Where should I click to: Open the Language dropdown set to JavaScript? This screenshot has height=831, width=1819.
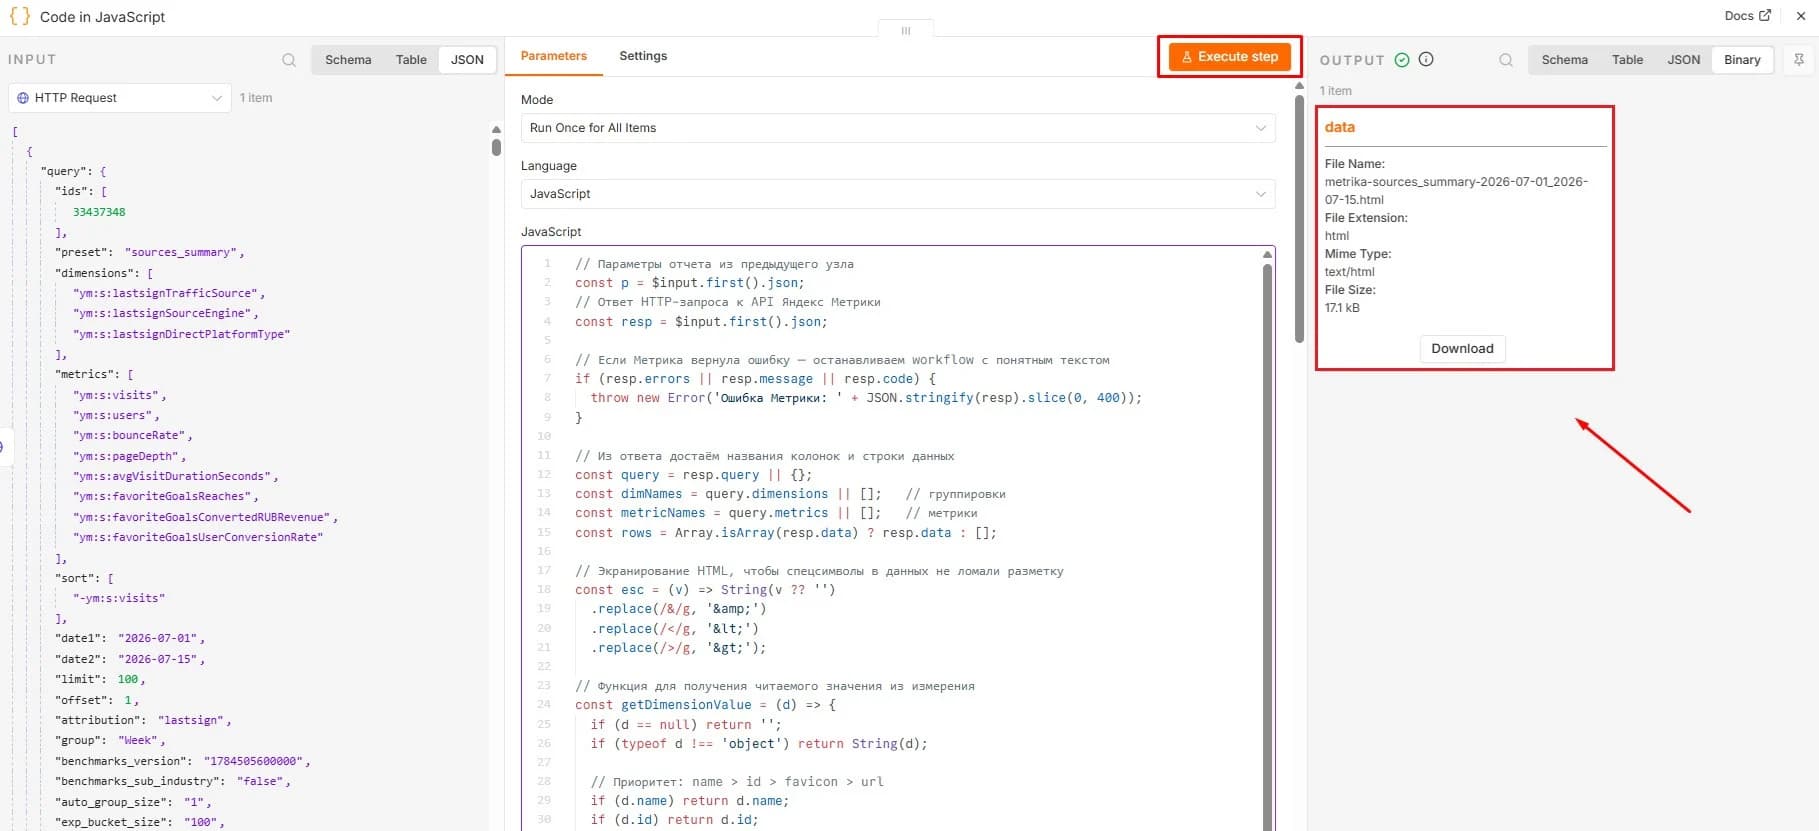coord(898,194)
